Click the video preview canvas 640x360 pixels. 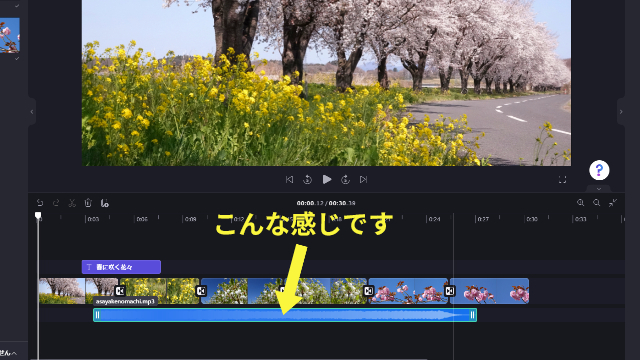tap(326, 83)
